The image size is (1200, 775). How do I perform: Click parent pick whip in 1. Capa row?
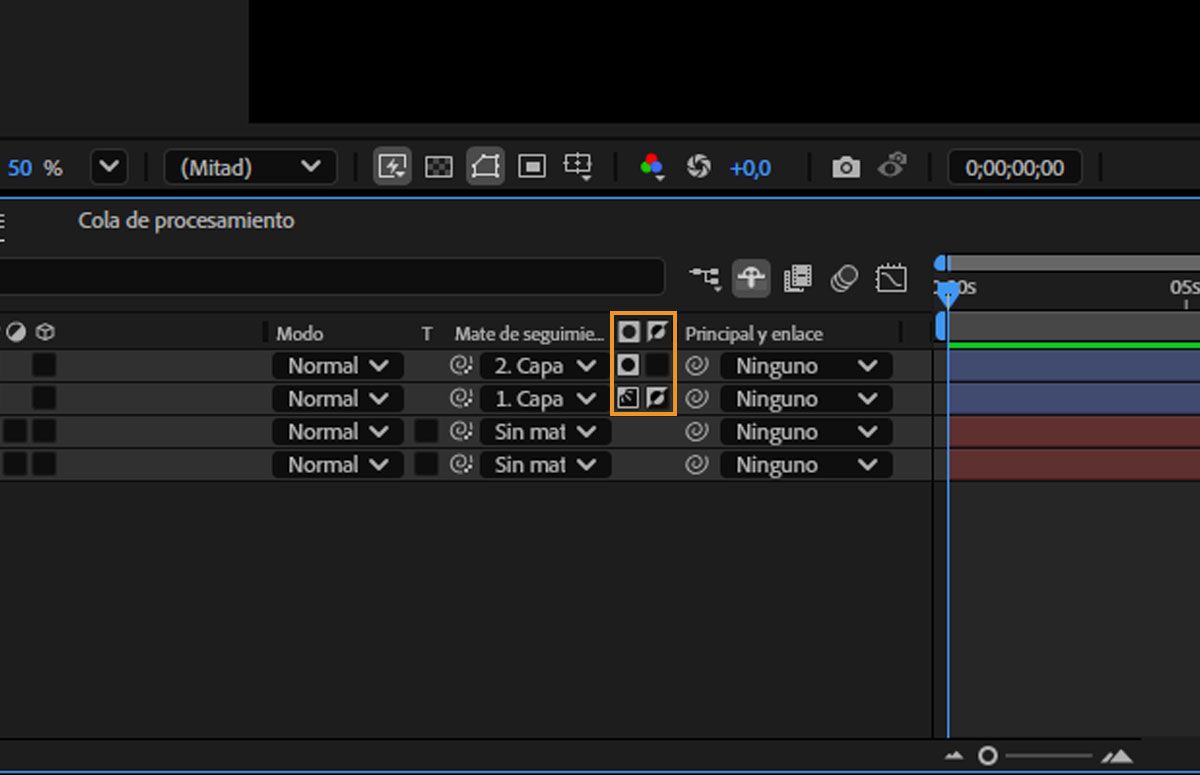[698, 399]
